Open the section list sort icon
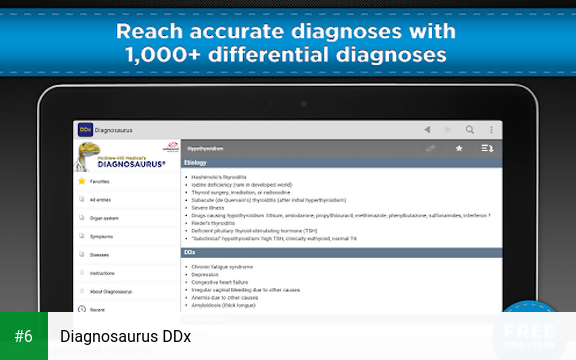Image resolution: width=576 pixels, height=360 pixels. [x=487, y=148]
